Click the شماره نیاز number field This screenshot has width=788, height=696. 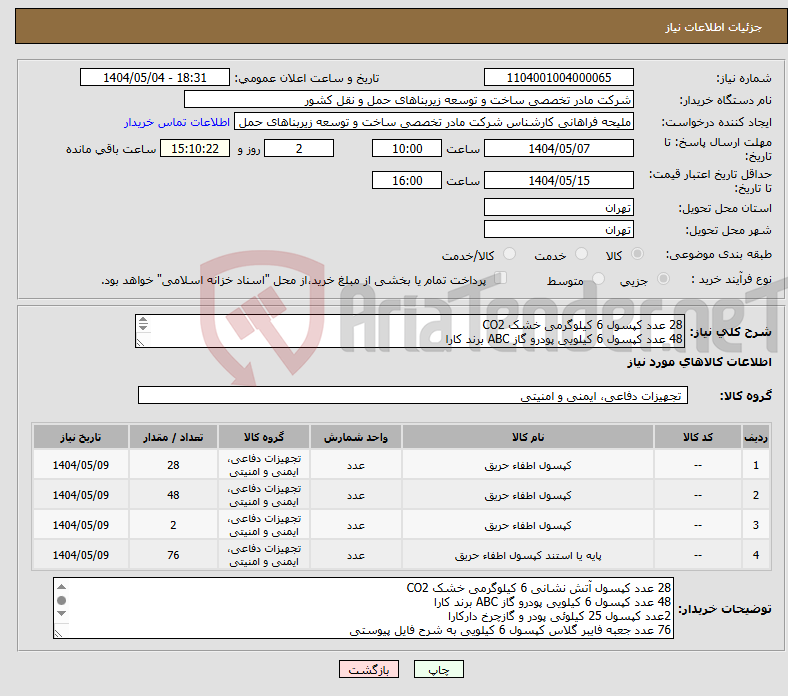point(558,78)
